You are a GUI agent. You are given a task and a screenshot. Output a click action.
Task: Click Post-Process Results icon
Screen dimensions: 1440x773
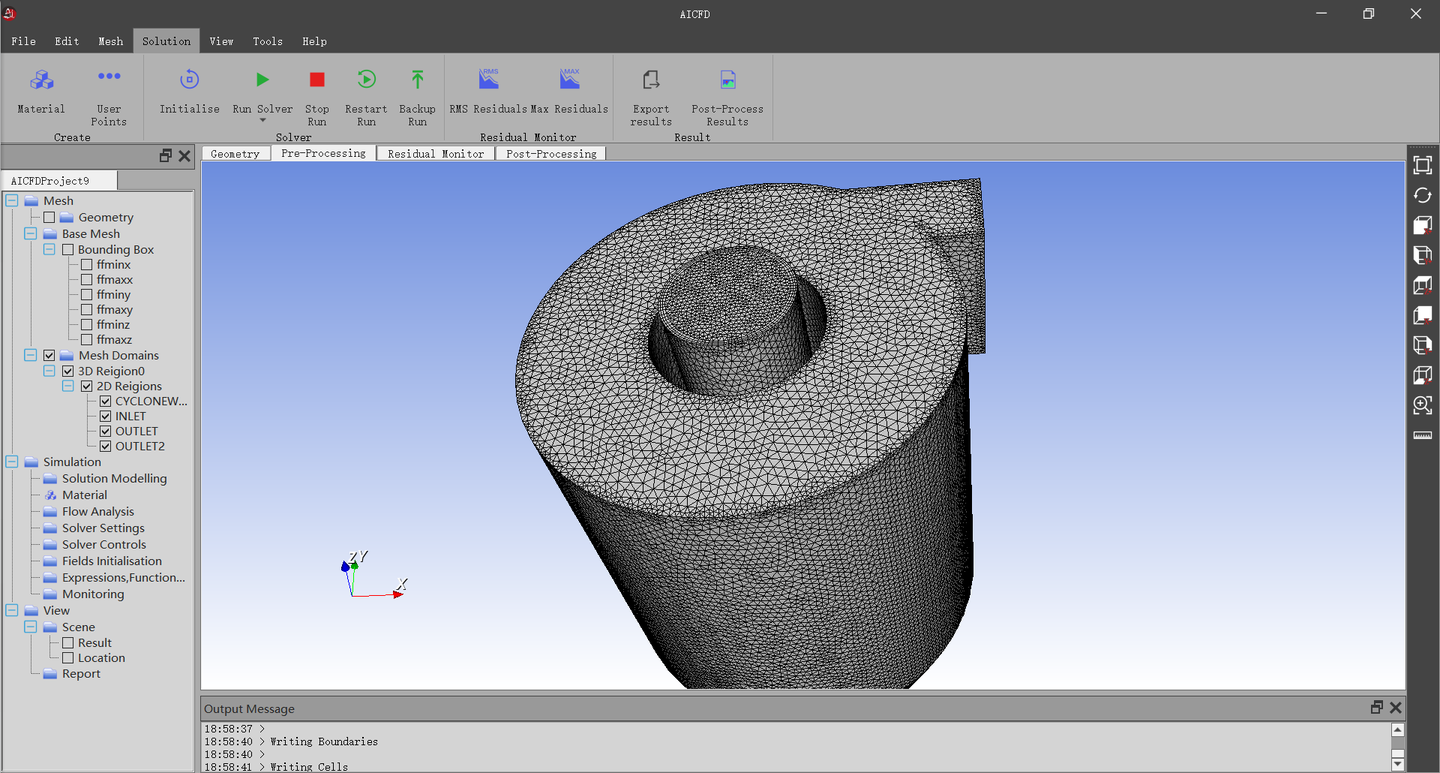point(727,80)
